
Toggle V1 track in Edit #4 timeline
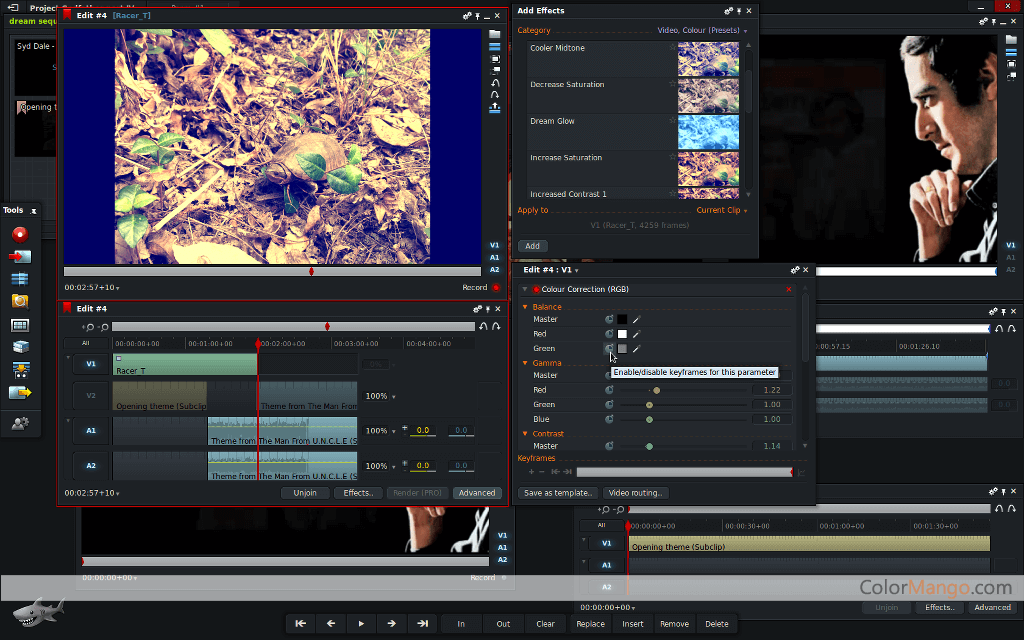click(91, 364)
